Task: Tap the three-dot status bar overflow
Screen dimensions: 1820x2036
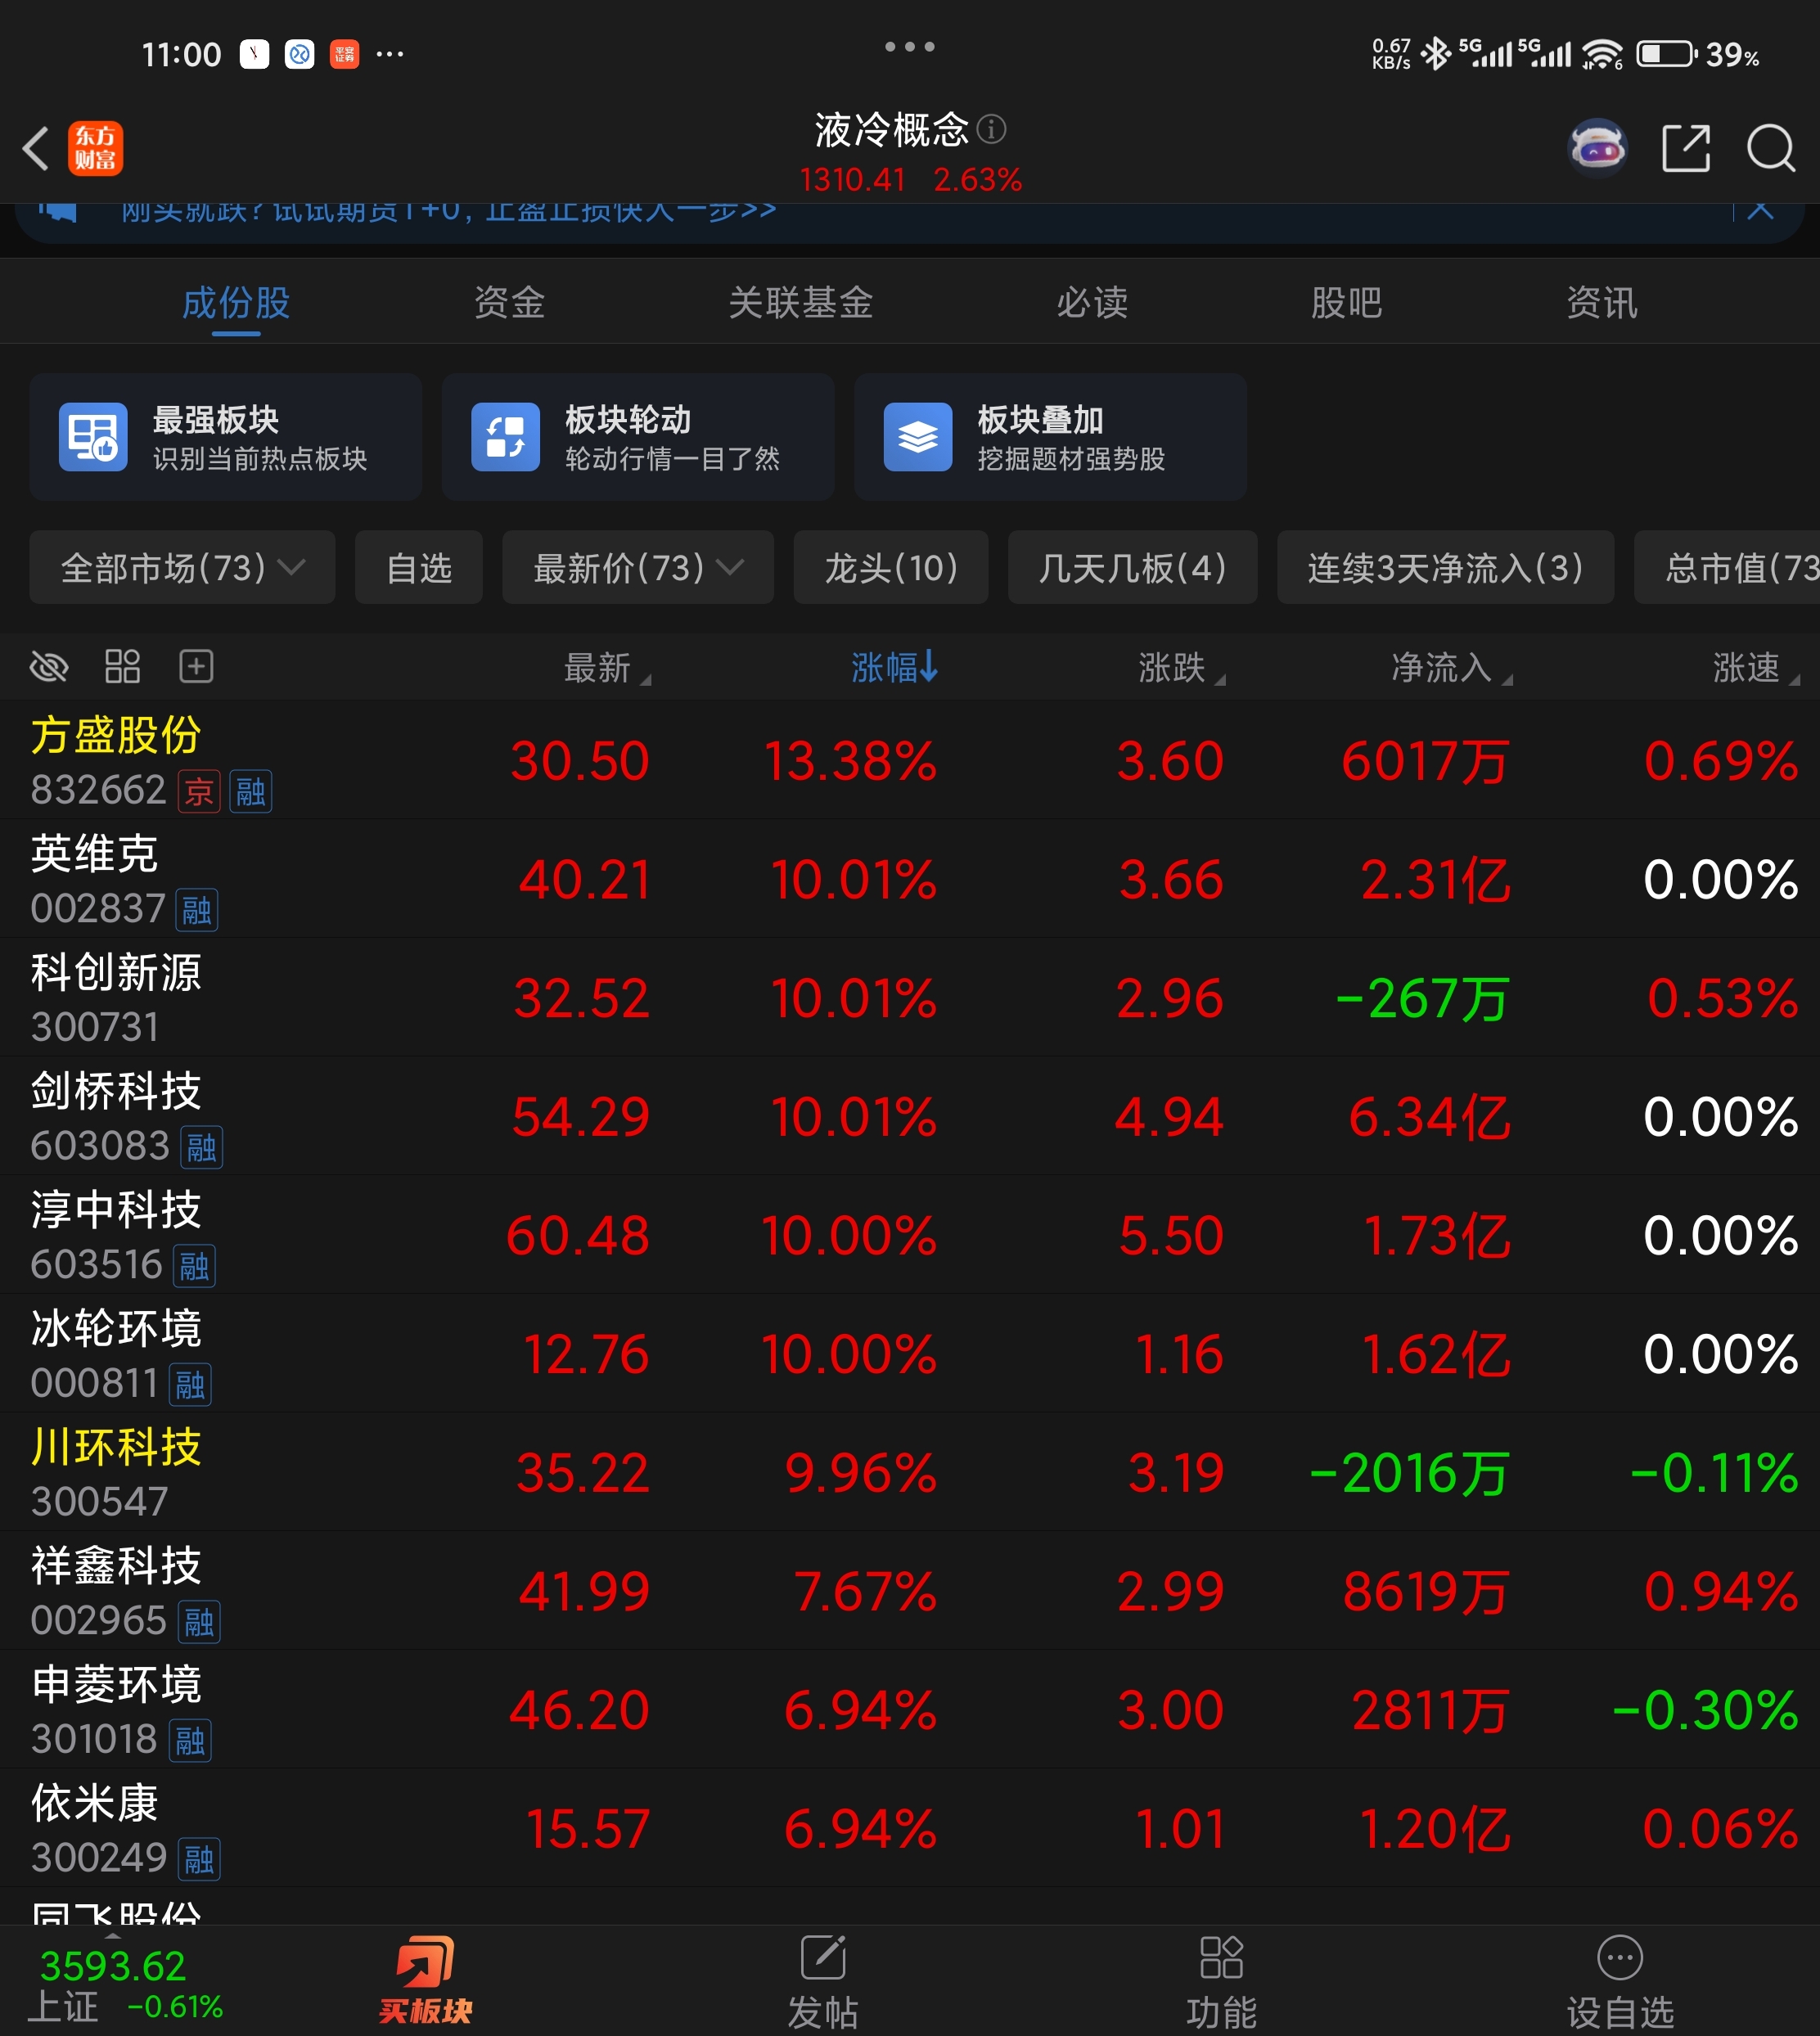Action: 390,53
